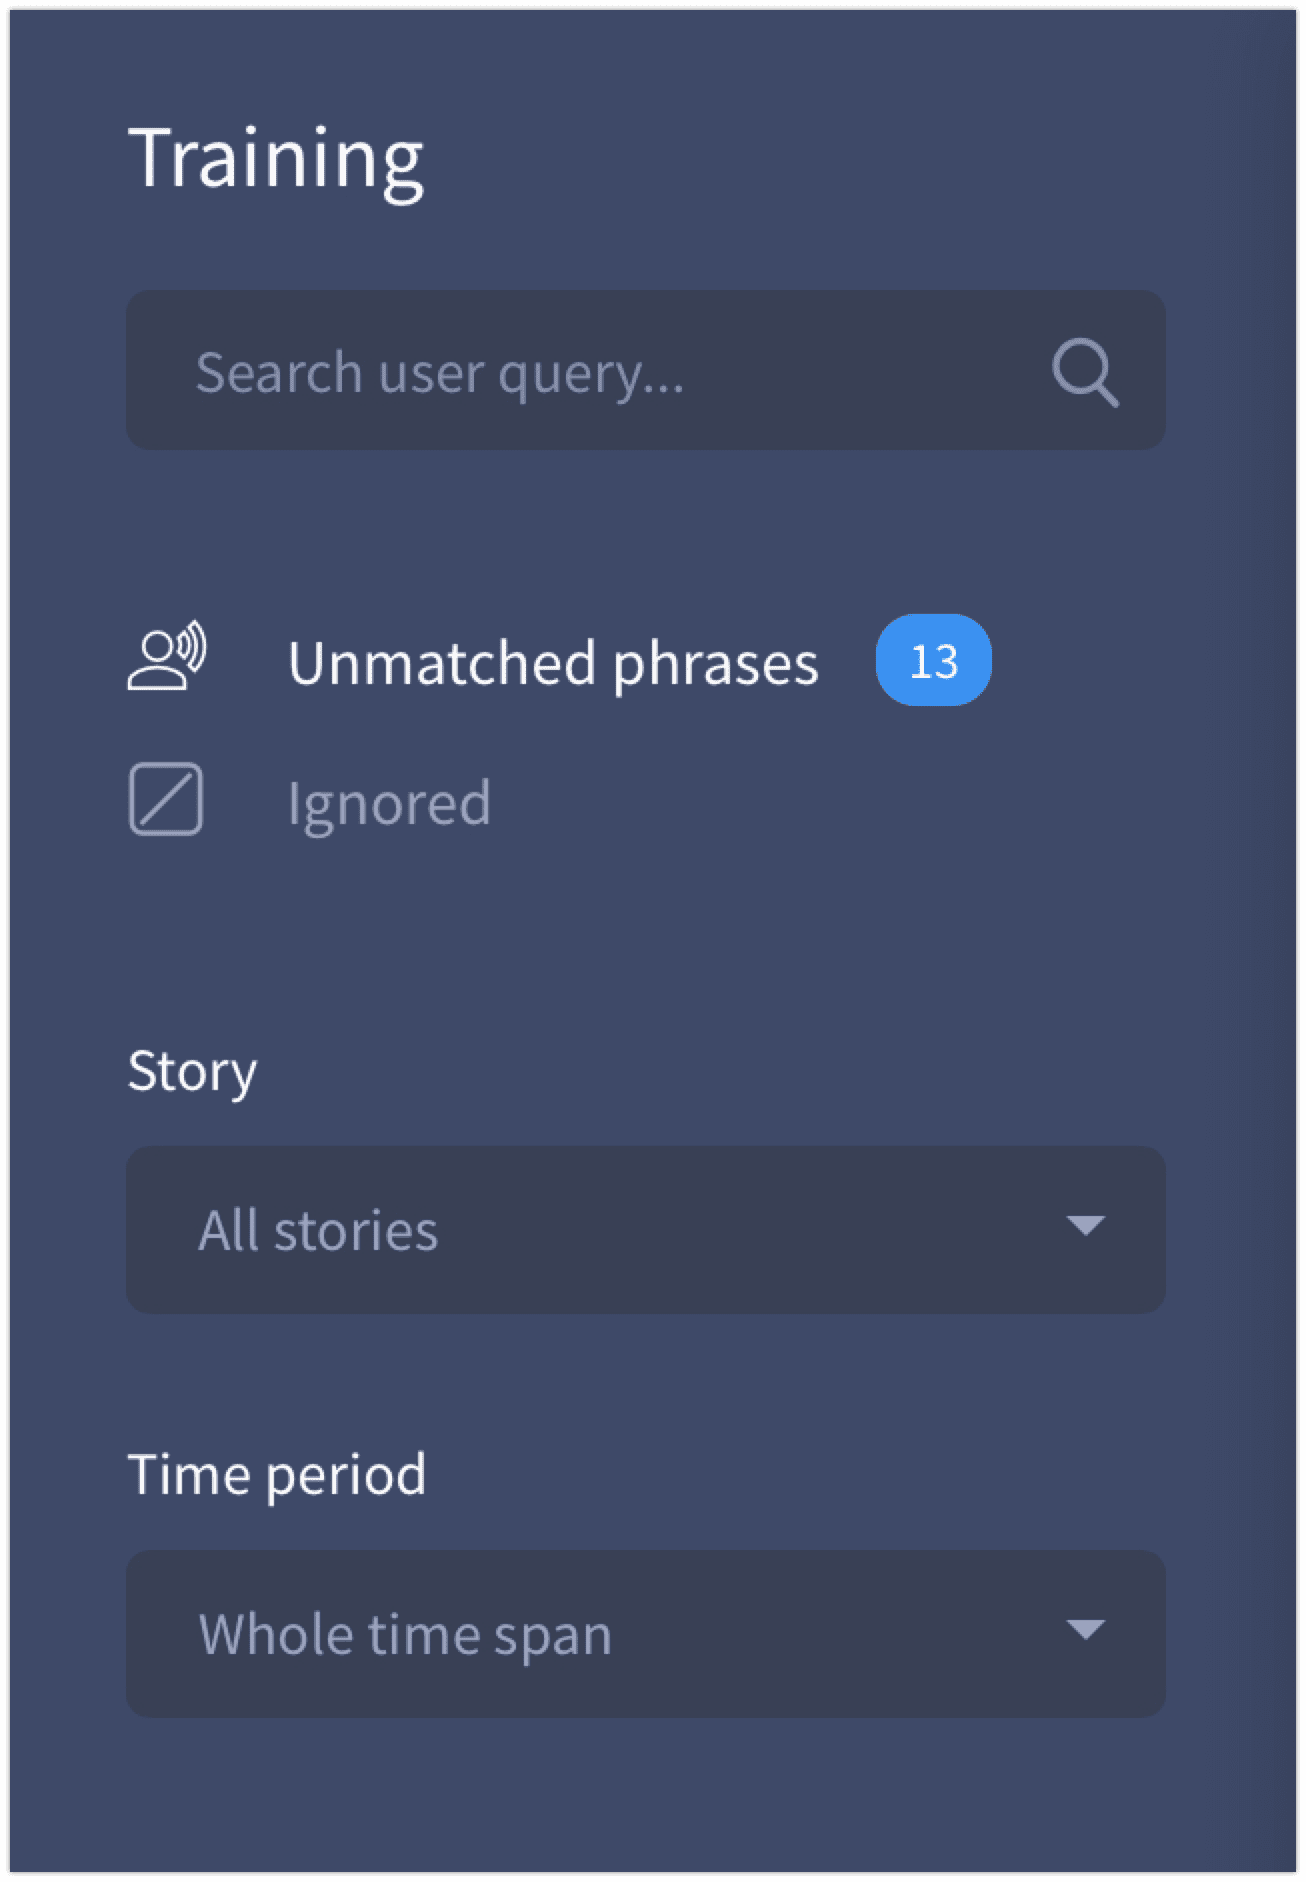The width and height of the screenshot is (1306, 1882).
Task: Click the Time period section label
Action: click(x=277, y=1475)
